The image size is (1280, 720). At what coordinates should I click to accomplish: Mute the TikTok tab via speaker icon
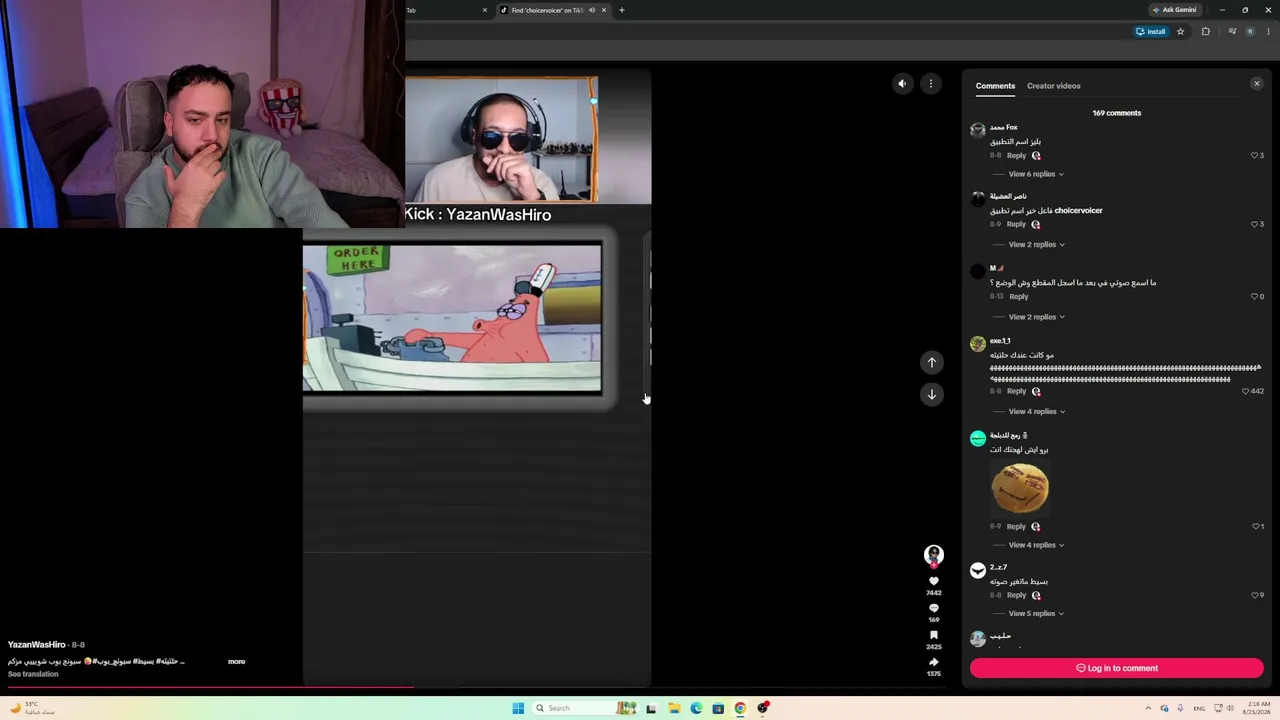pyautogui.click(x=592, y=10)
